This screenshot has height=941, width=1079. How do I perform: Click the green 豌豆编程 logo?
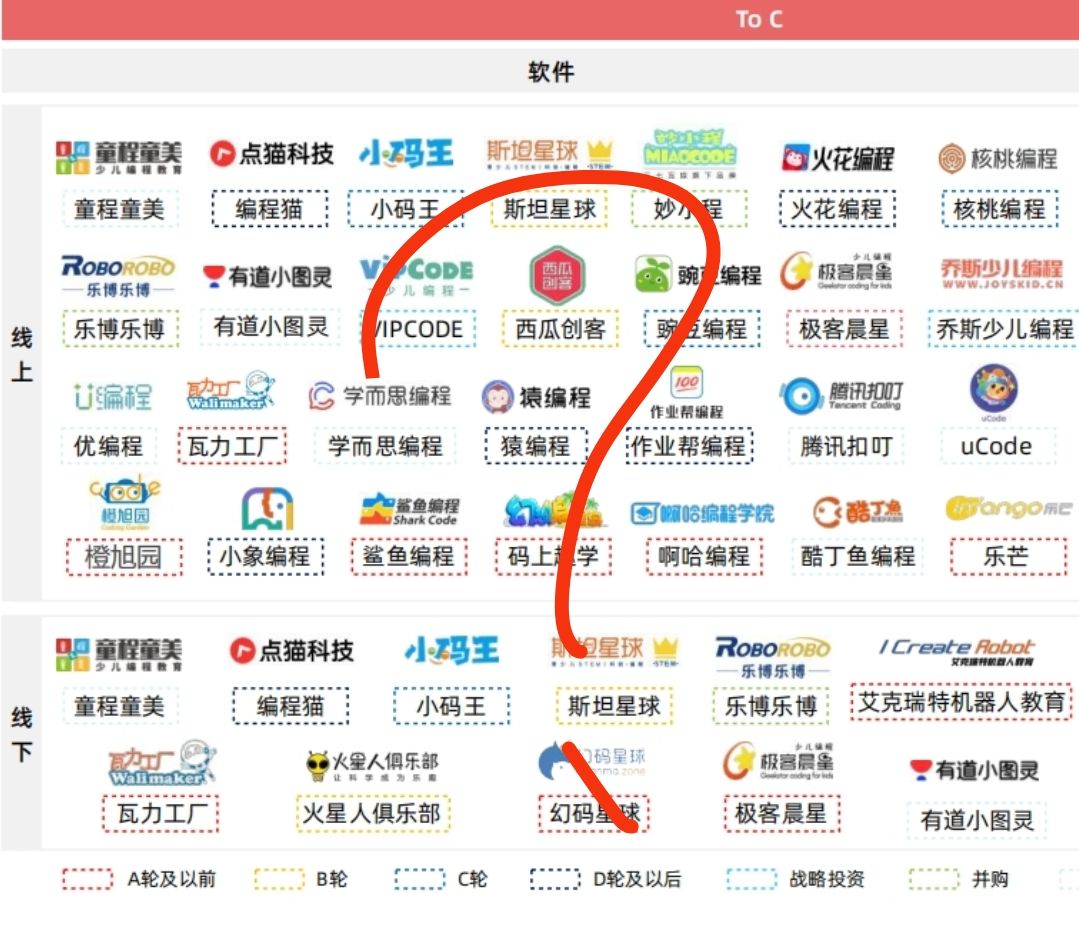coord(698,275)
